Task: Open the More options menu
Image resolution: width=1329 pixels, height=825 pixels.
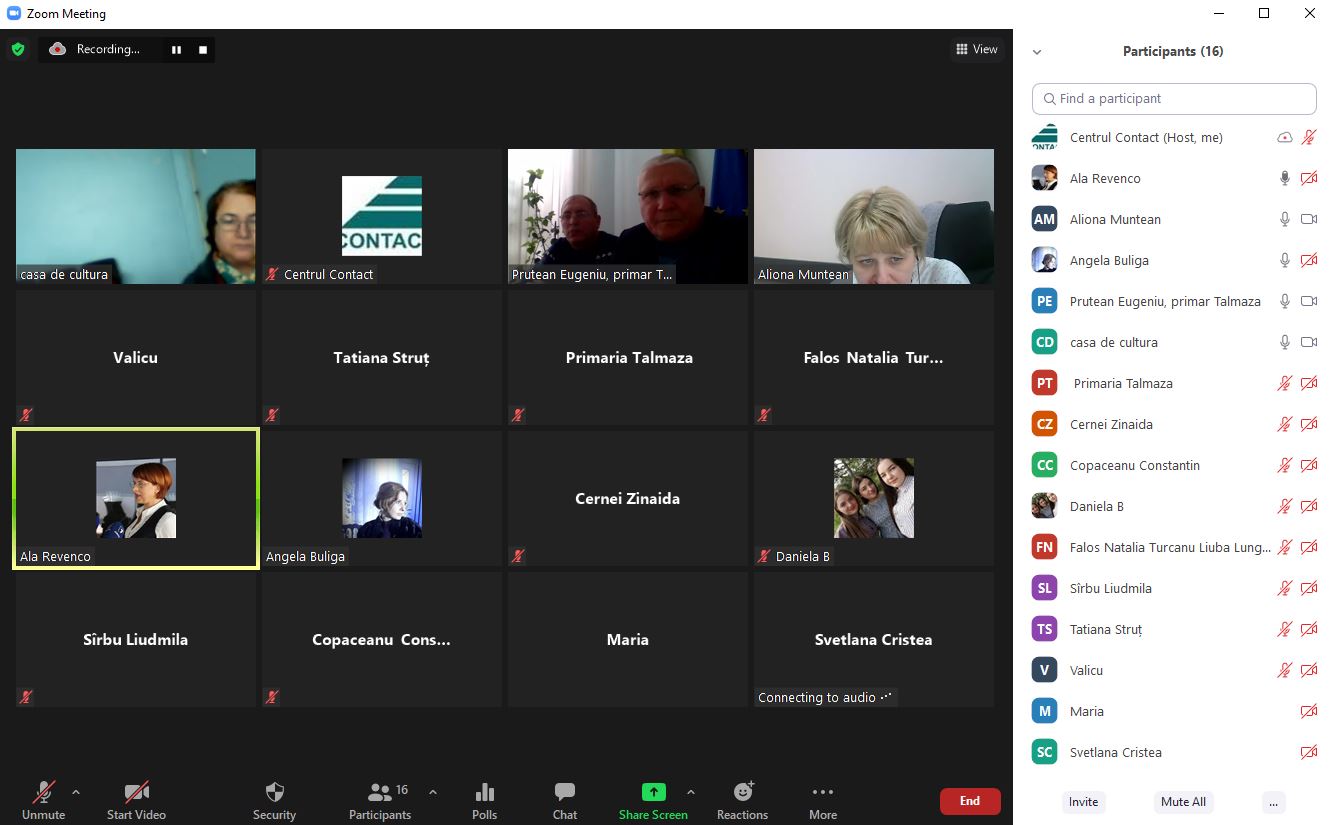Action: [x=823, y=801]
